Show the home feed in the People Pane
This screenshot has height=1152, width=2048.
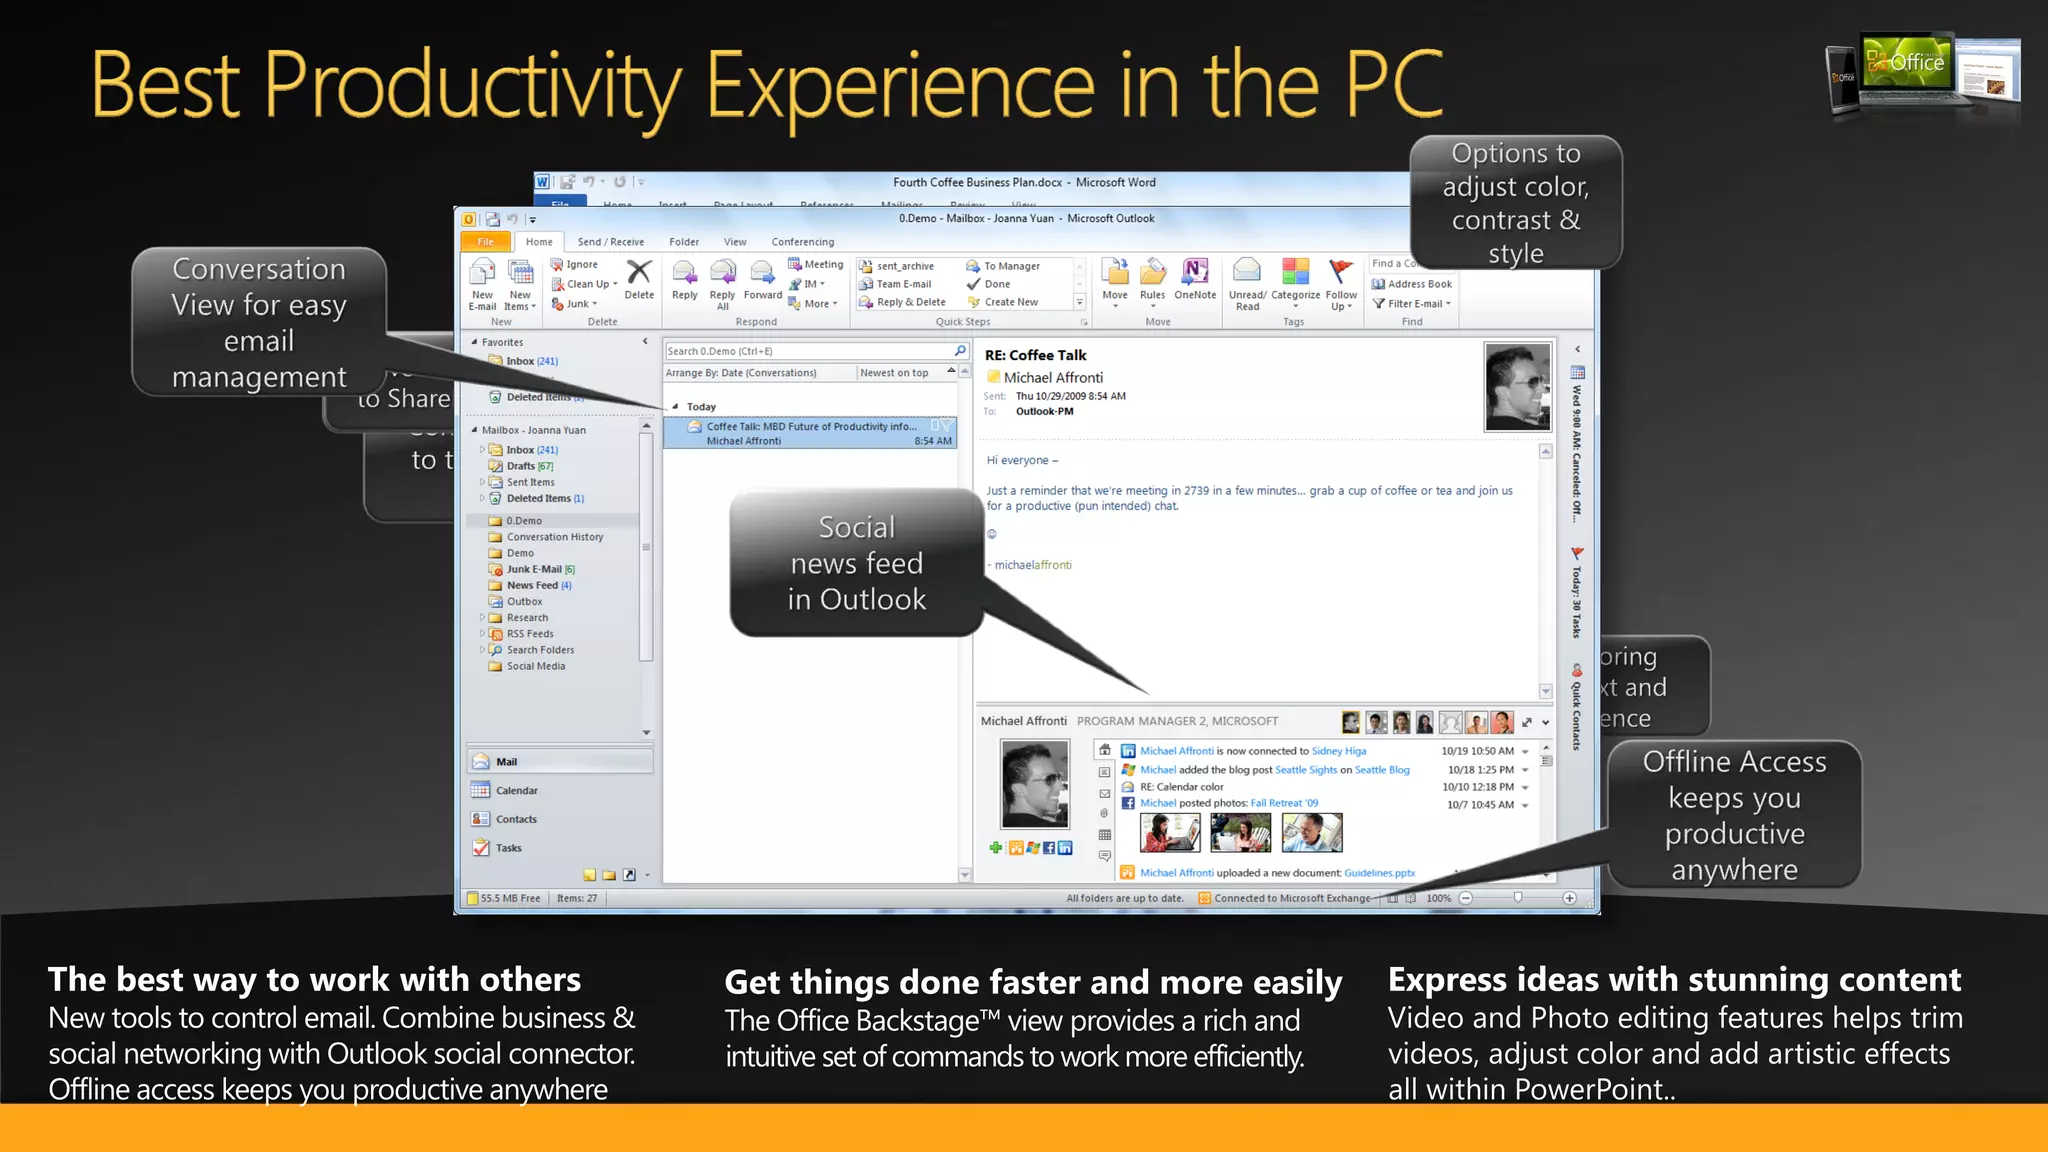tap(1105, 750)
